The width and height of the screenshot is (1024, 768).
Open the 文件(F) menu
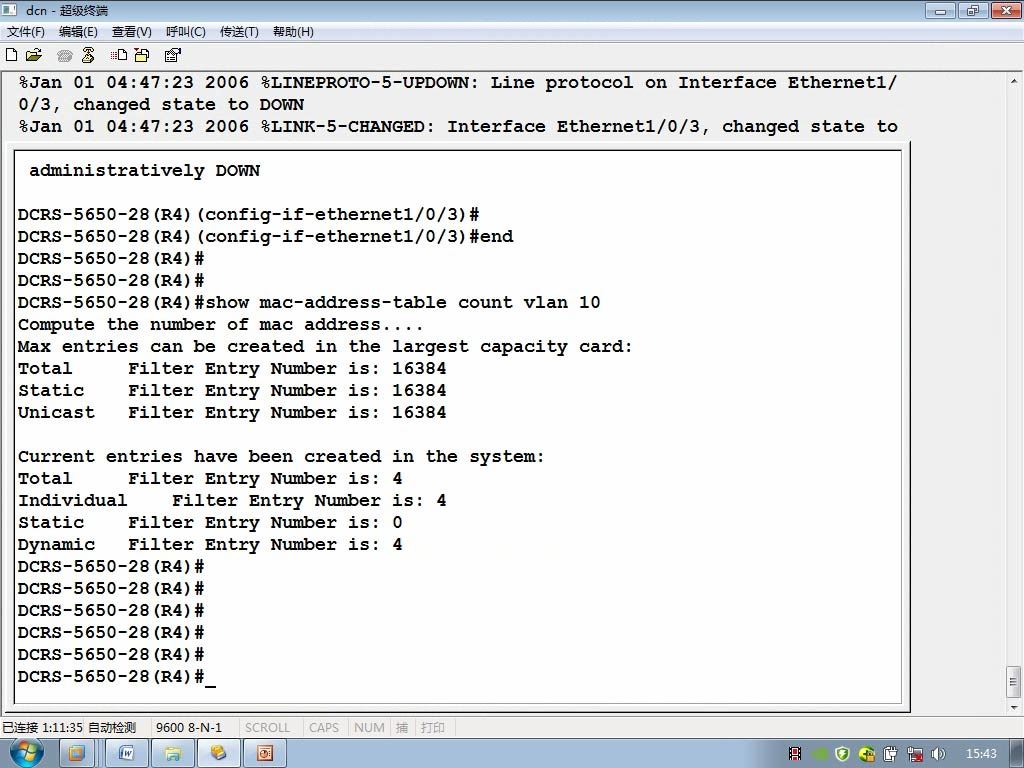[x=26, y=31]
